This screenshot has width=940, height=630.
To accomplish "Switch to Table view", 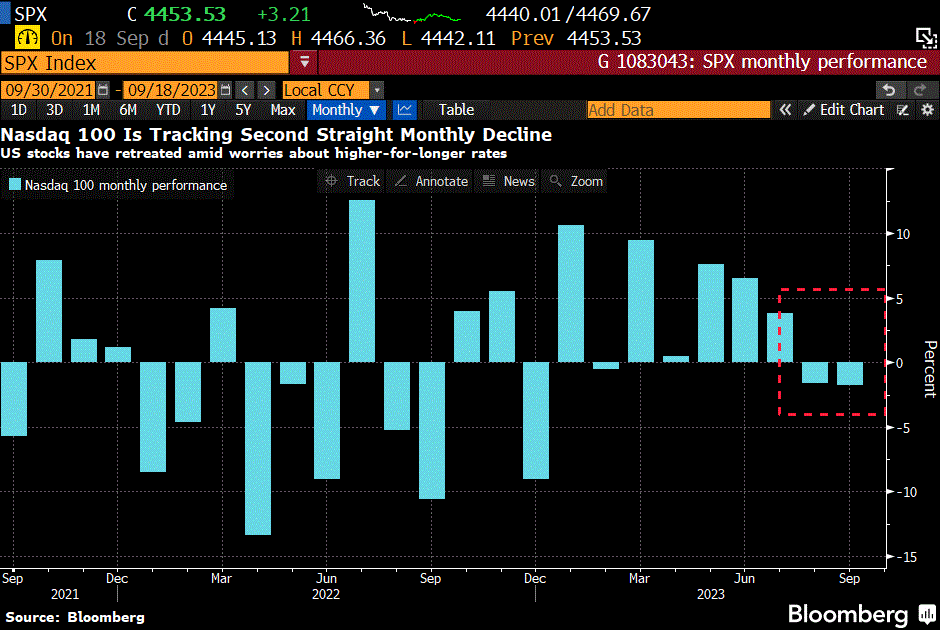I will 456,110.
